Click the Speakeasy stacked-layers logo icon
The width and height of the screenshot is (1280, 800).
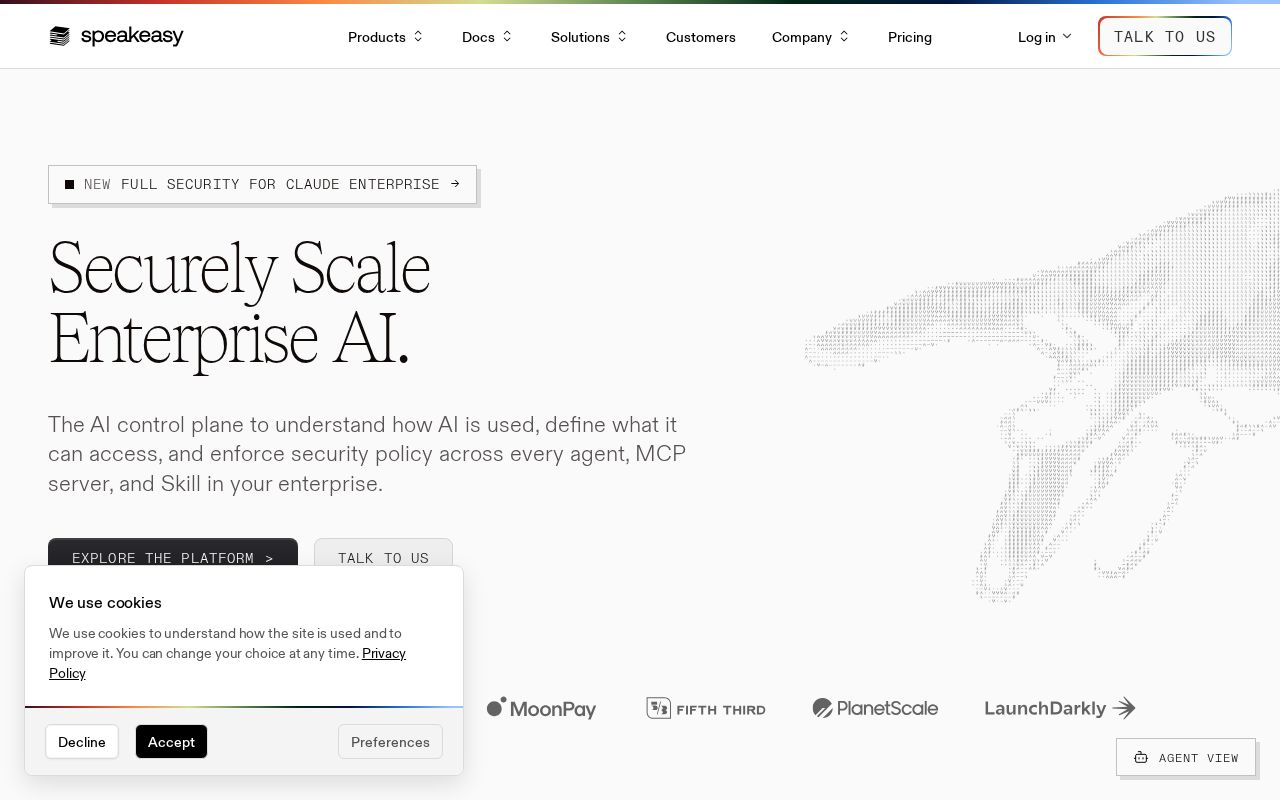pyautogui.click(x=60, y=37)
